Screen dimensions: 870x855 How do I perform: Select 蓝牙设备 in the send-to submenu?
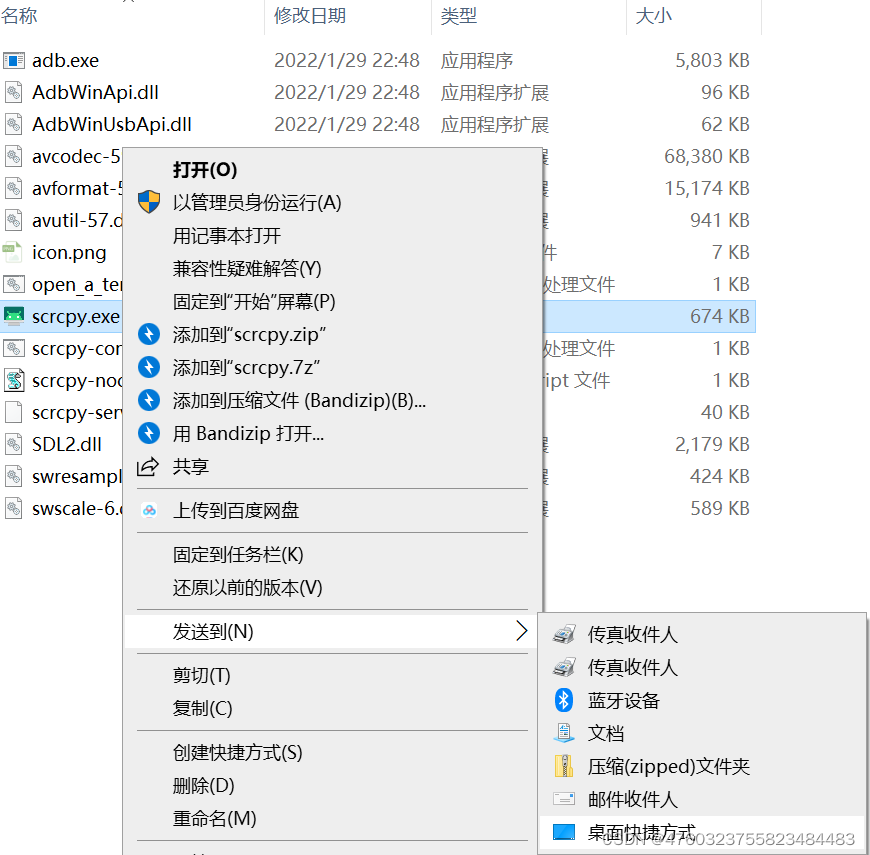click(624, 701)
